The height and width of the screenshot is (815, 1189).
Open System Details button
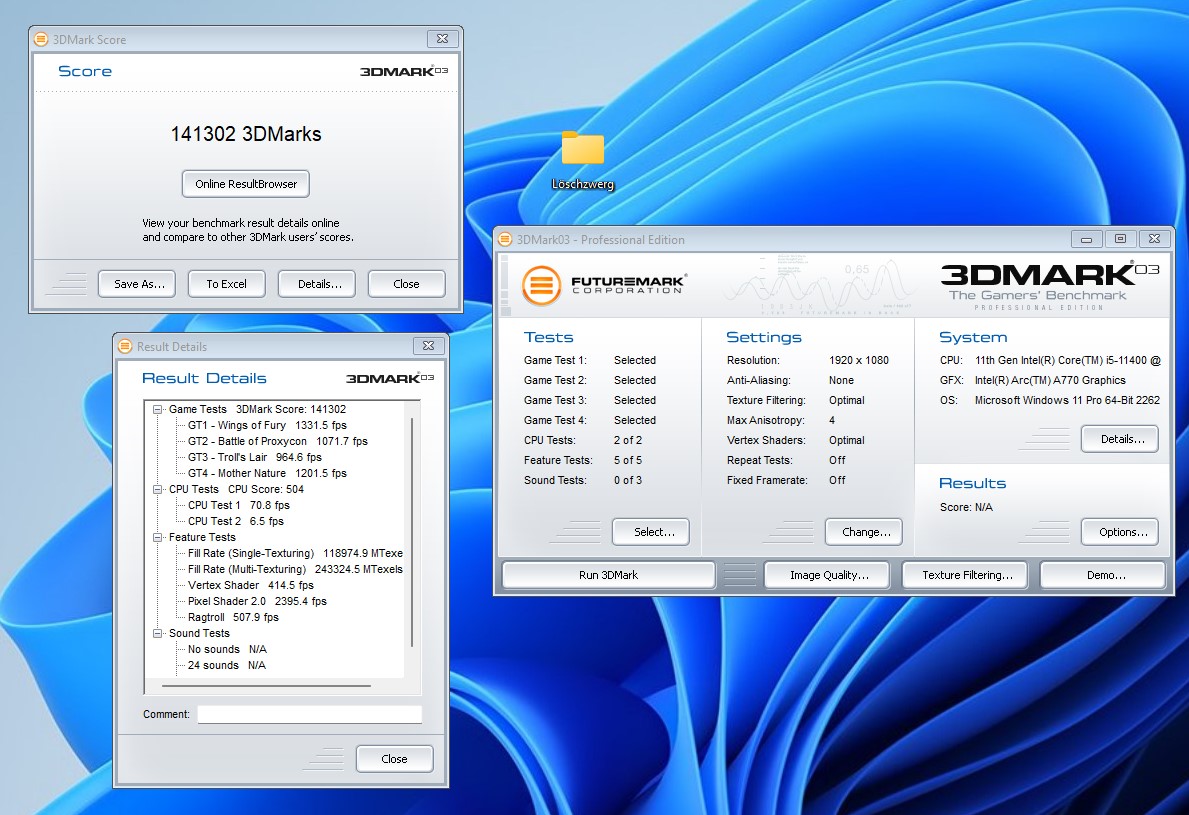tap(1120, 439)
